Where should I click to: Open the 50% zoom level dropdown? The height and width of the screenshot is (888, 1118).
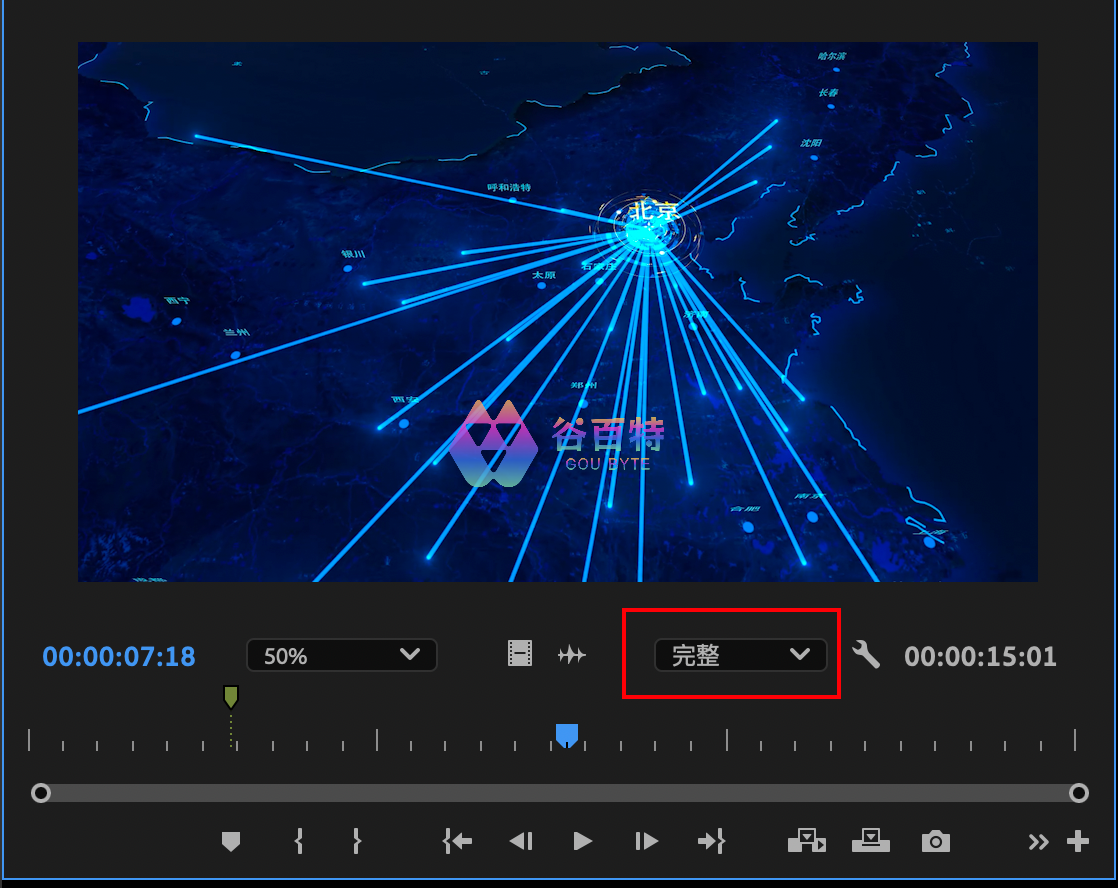[x=341, y=656]
